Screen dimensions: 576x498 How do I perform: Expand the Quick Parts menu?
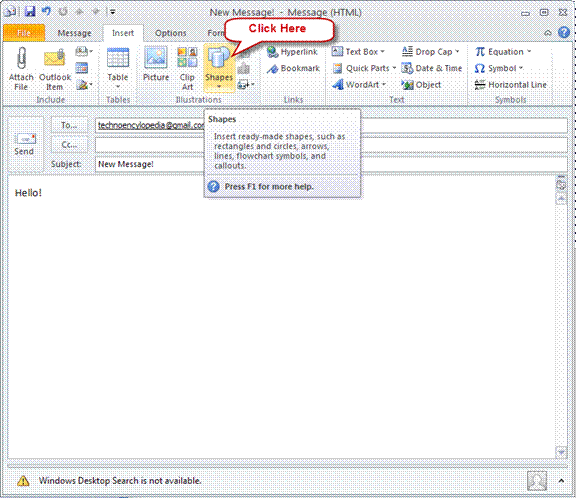394,68
